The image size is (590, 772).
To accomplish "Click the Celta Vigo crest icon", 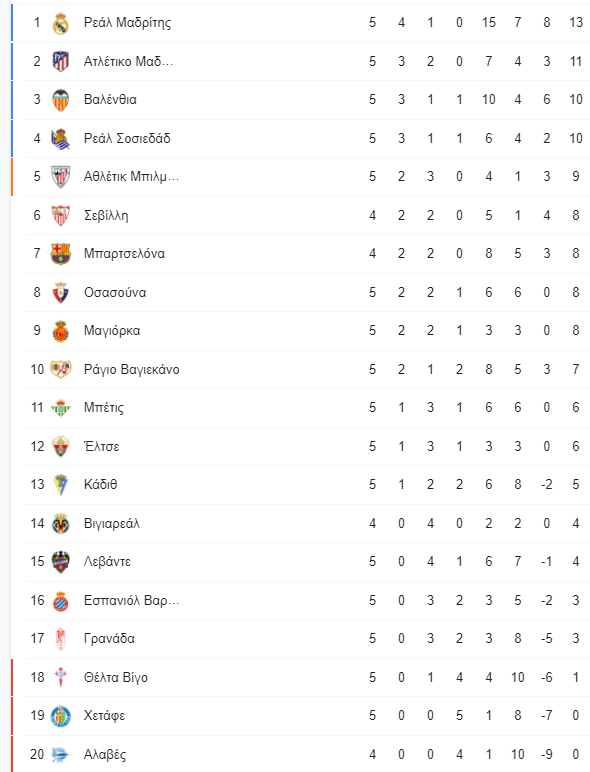I will point(61,677).
